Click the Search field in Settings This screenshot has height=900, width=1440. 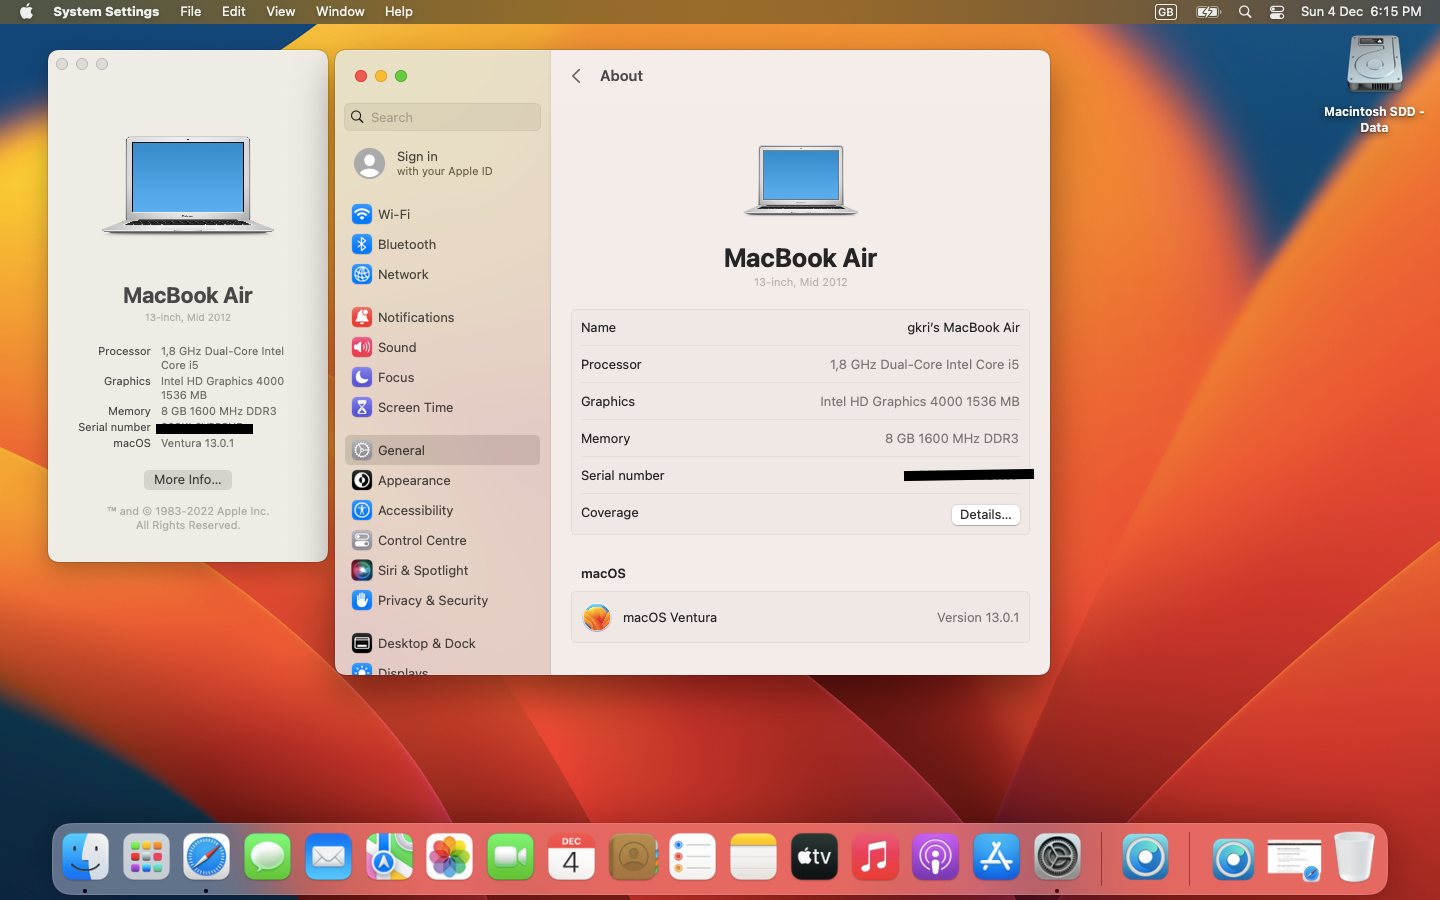(443, 117)
